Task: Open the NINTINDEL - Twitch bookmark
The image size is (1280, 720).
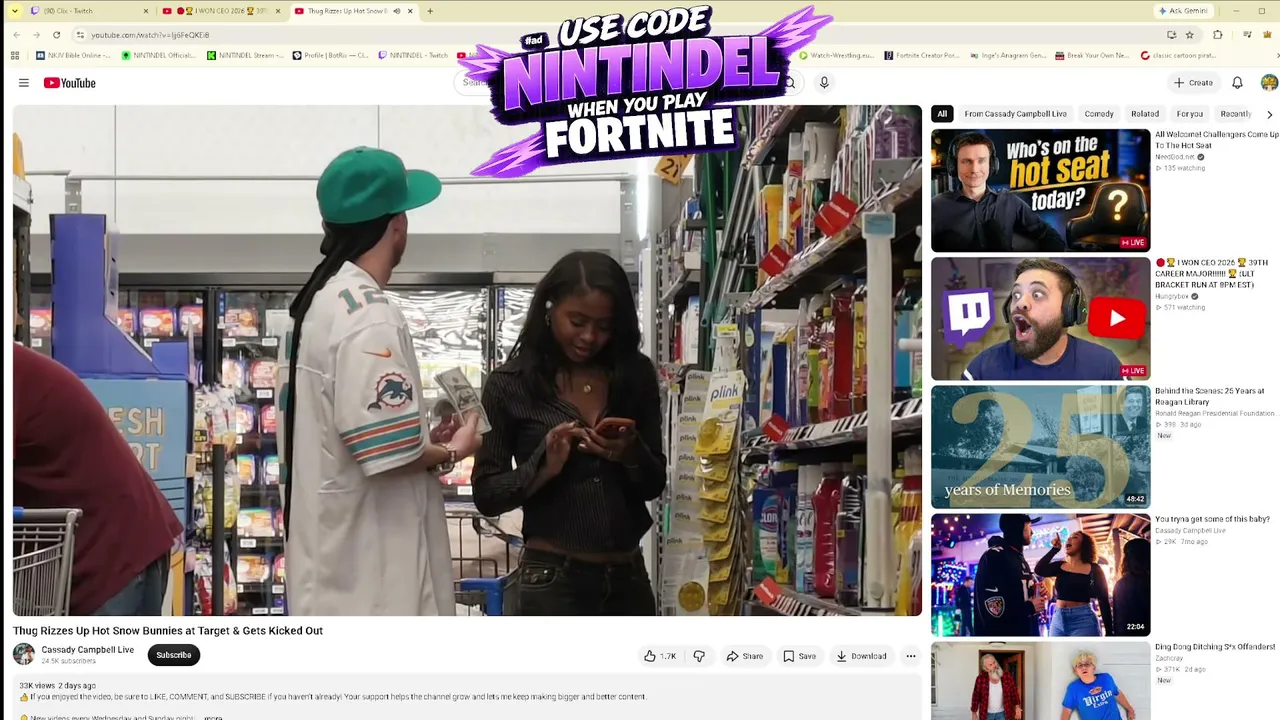Action: [413, 55]
